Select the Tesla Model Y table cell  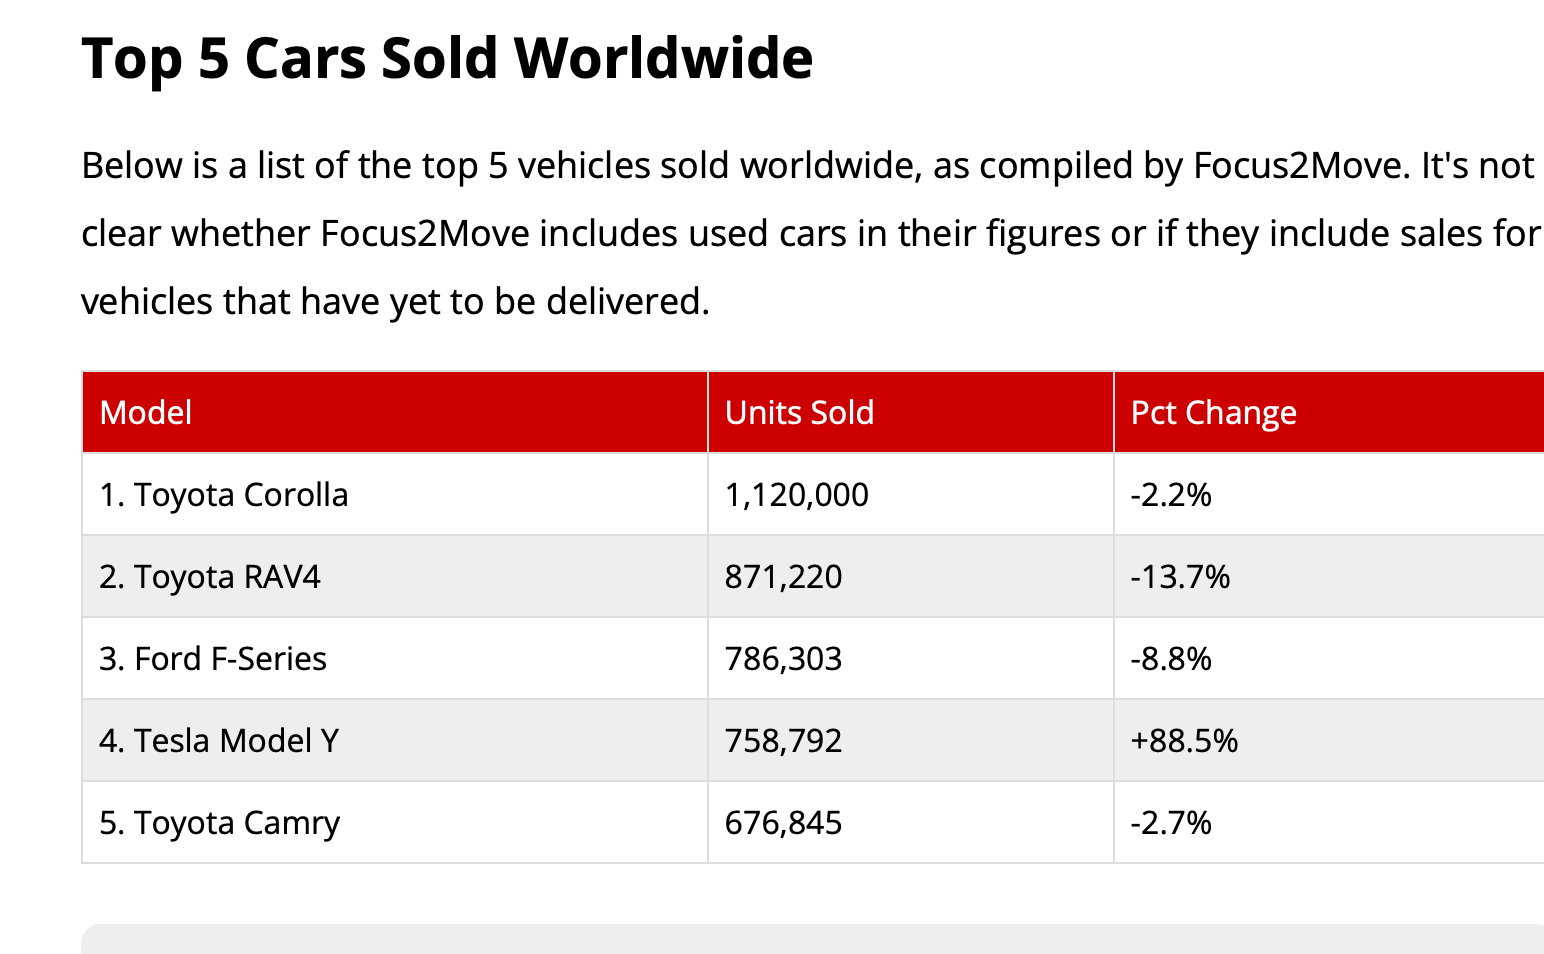tap(219, 741)
